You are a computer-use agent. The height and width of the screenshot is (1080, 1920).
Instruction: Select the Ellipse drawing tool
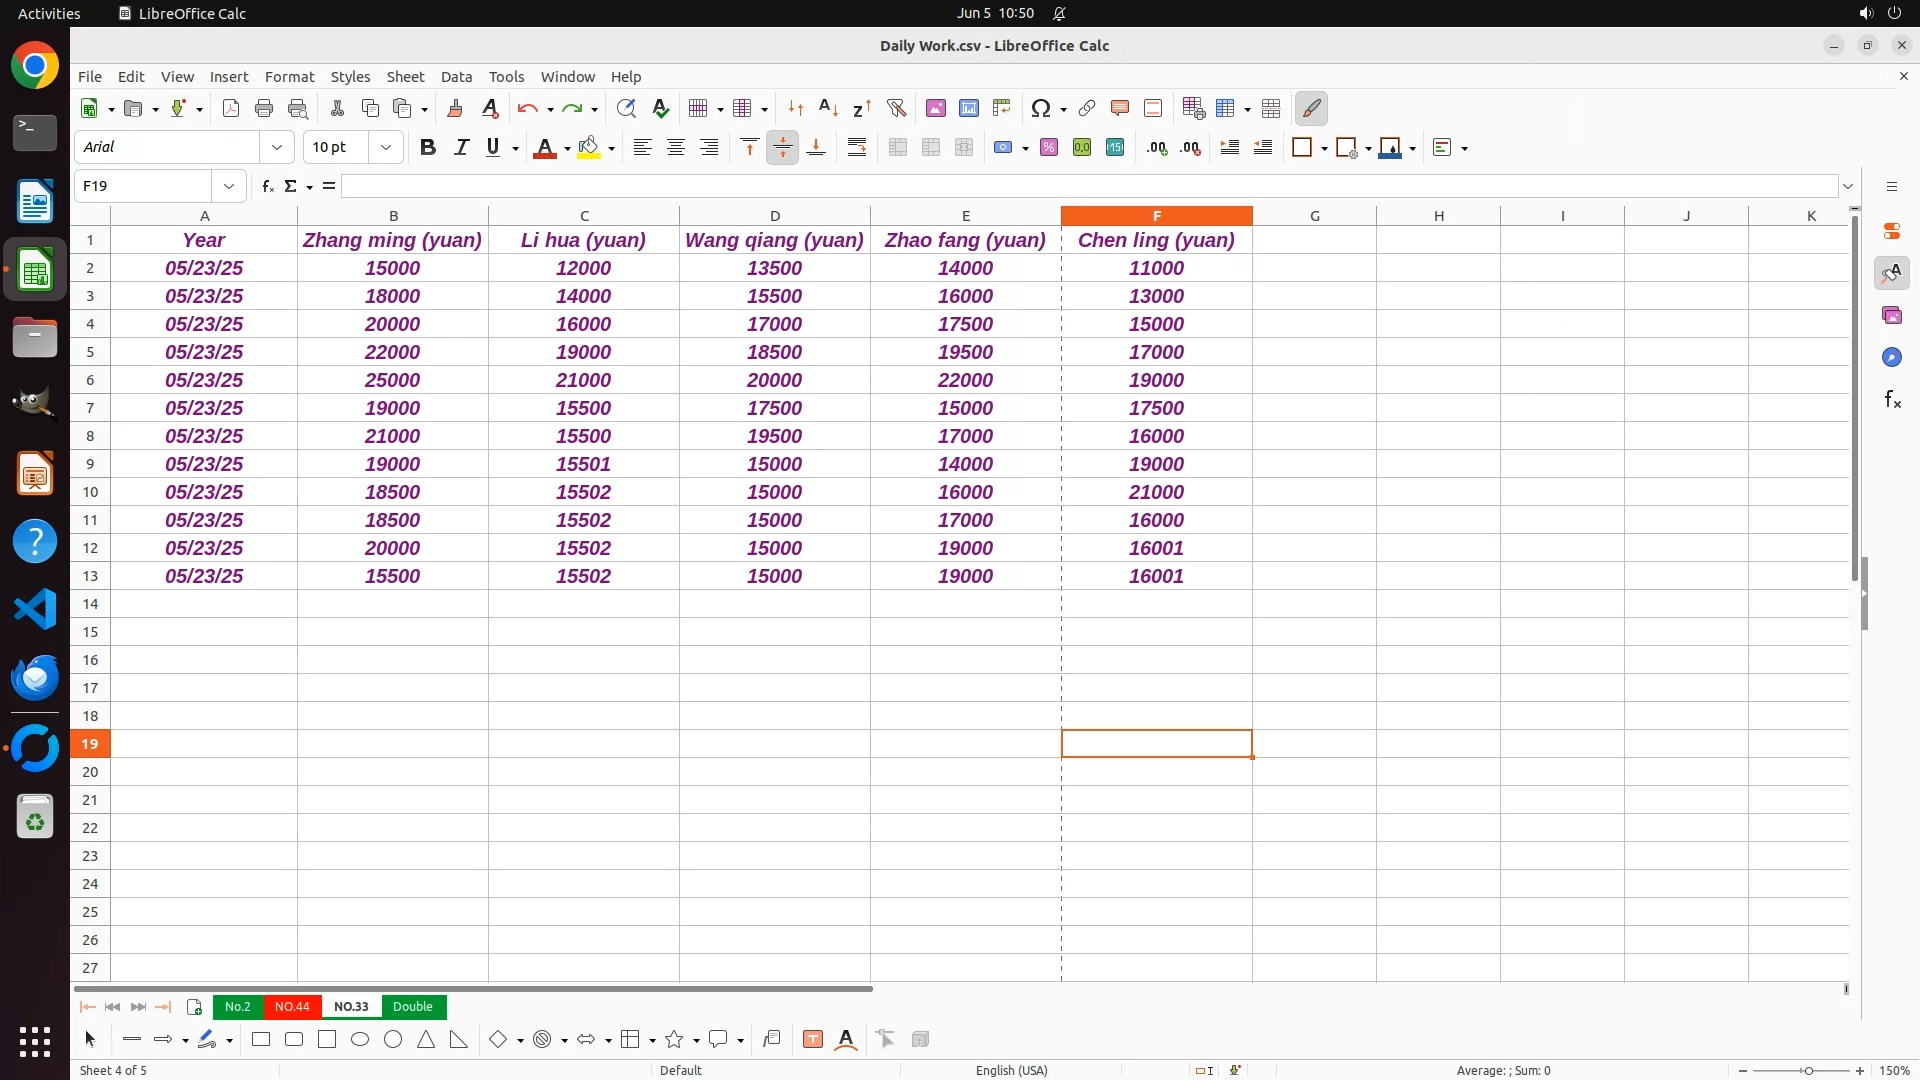360,1039
